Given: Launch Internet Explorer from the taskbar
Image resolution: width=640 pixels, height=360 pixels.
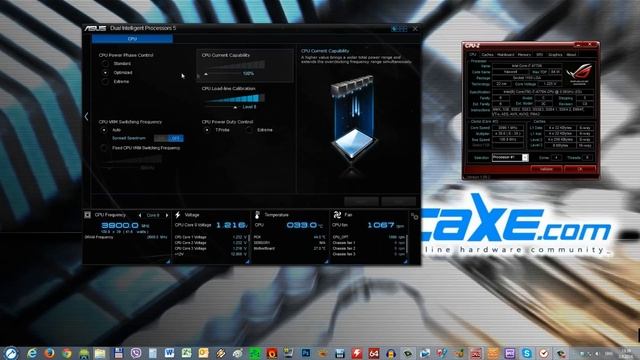Looking at the screenshot, I should (x=32, y=353).
